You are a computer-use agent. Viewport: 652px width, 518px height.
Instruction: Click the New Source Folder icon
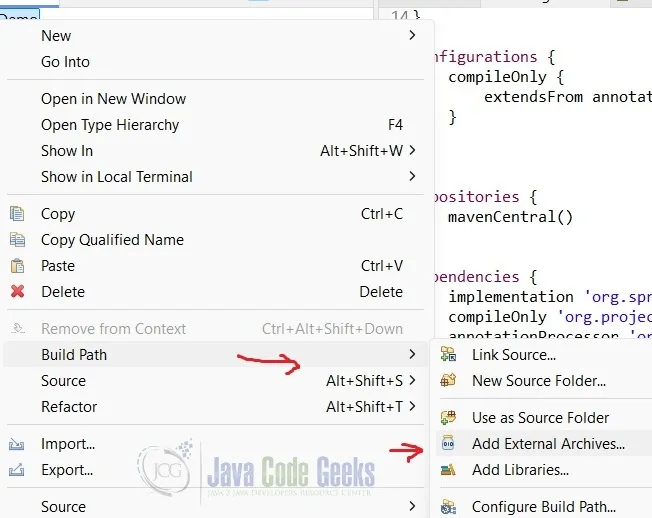click(448, 380)
